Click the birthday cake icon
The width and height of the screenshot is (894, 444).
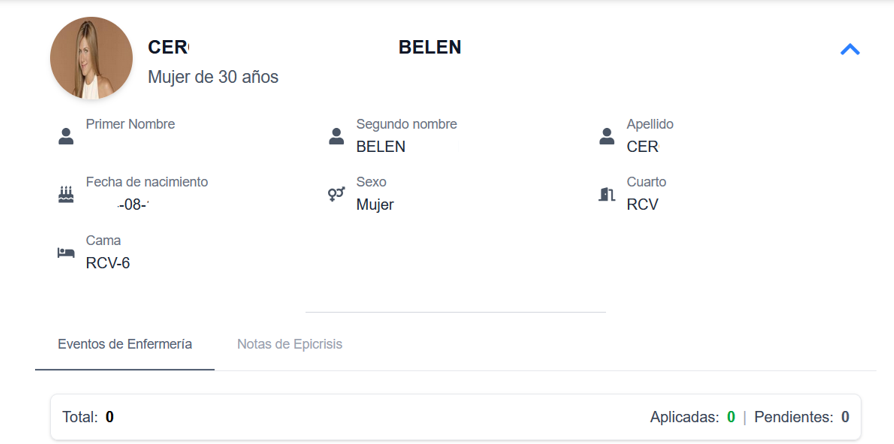(66, 194)
